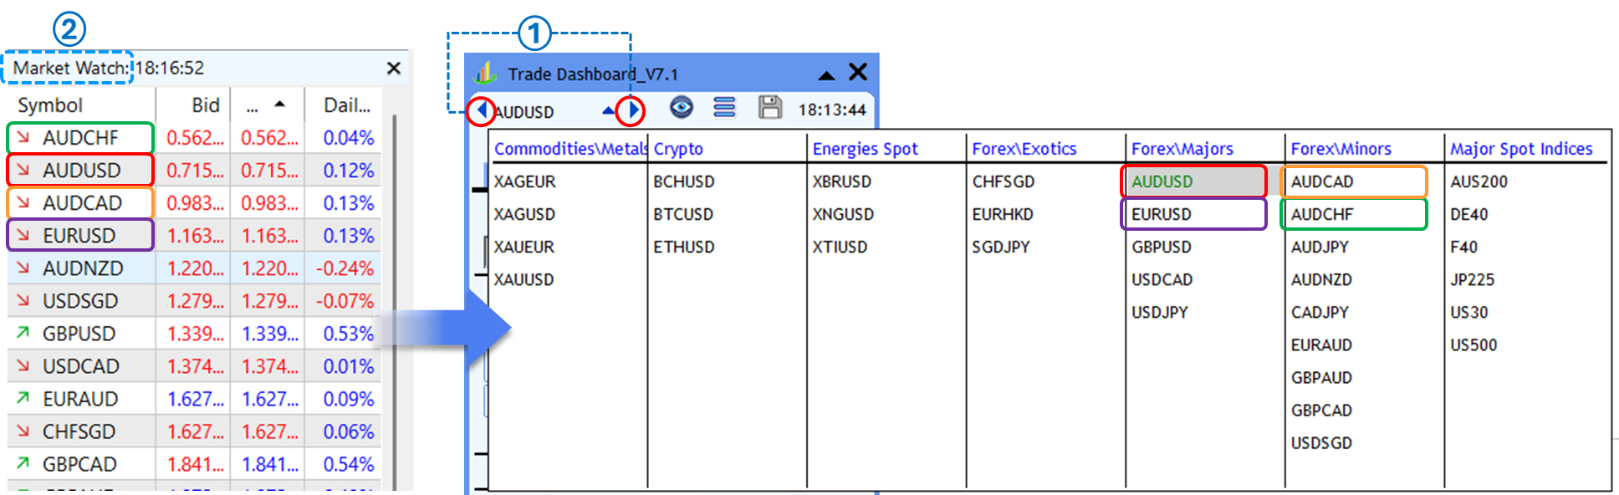Select AUDCHF row in Market Watch

194,138
